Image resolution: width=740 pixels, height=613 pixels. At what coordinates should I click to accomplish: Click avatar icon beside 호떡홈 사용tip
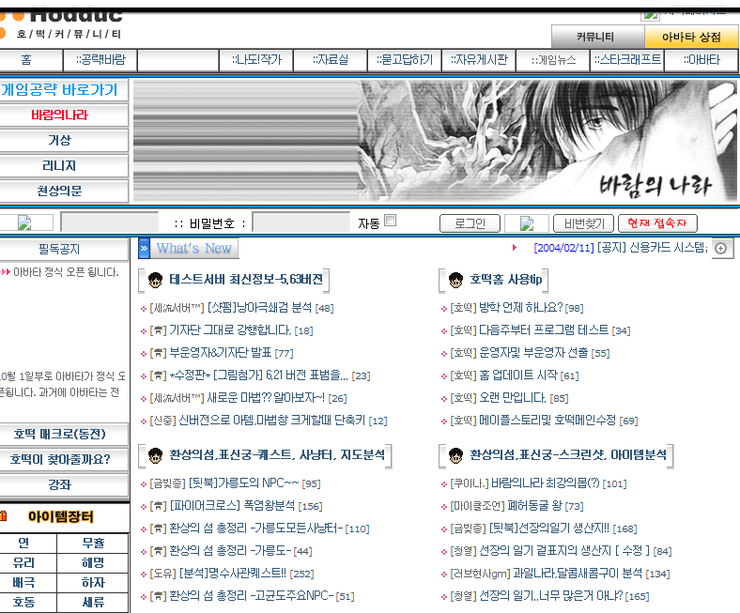tap(455, 280)
